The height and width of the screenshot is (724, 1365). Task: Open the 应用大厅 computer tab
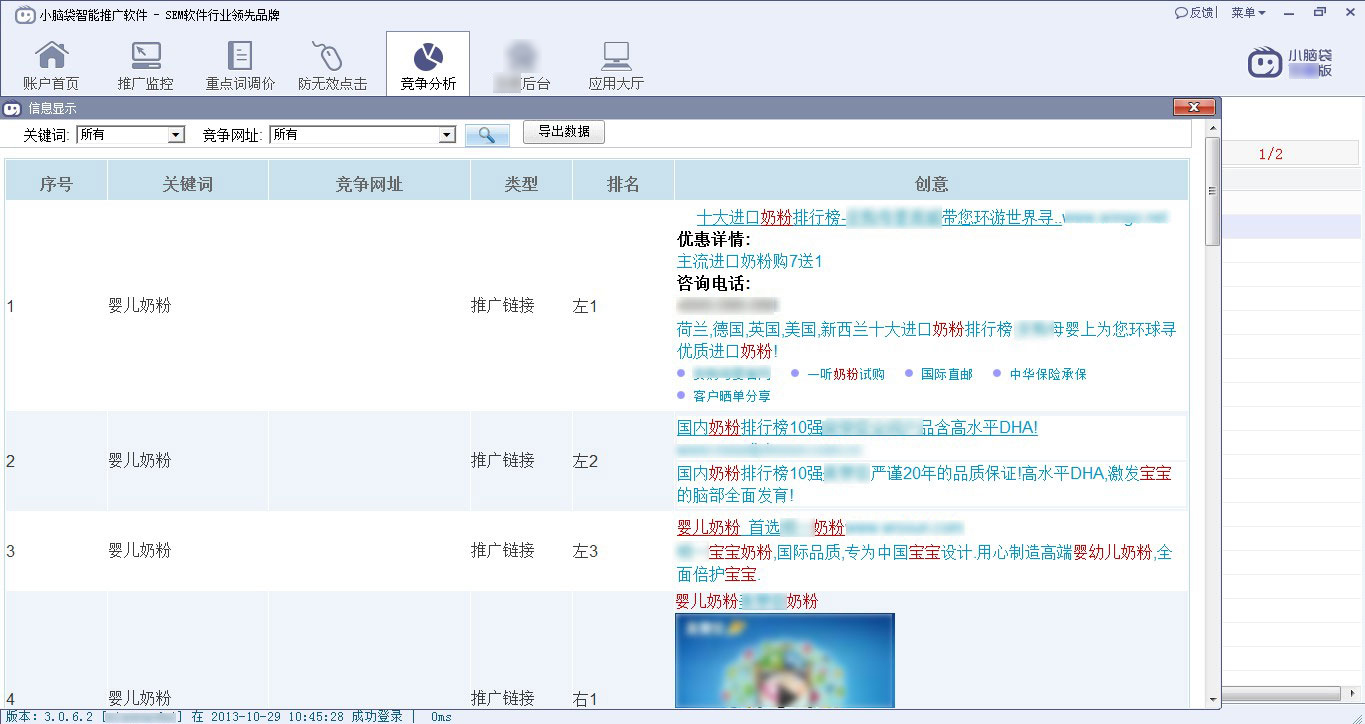tap(616, 65)
